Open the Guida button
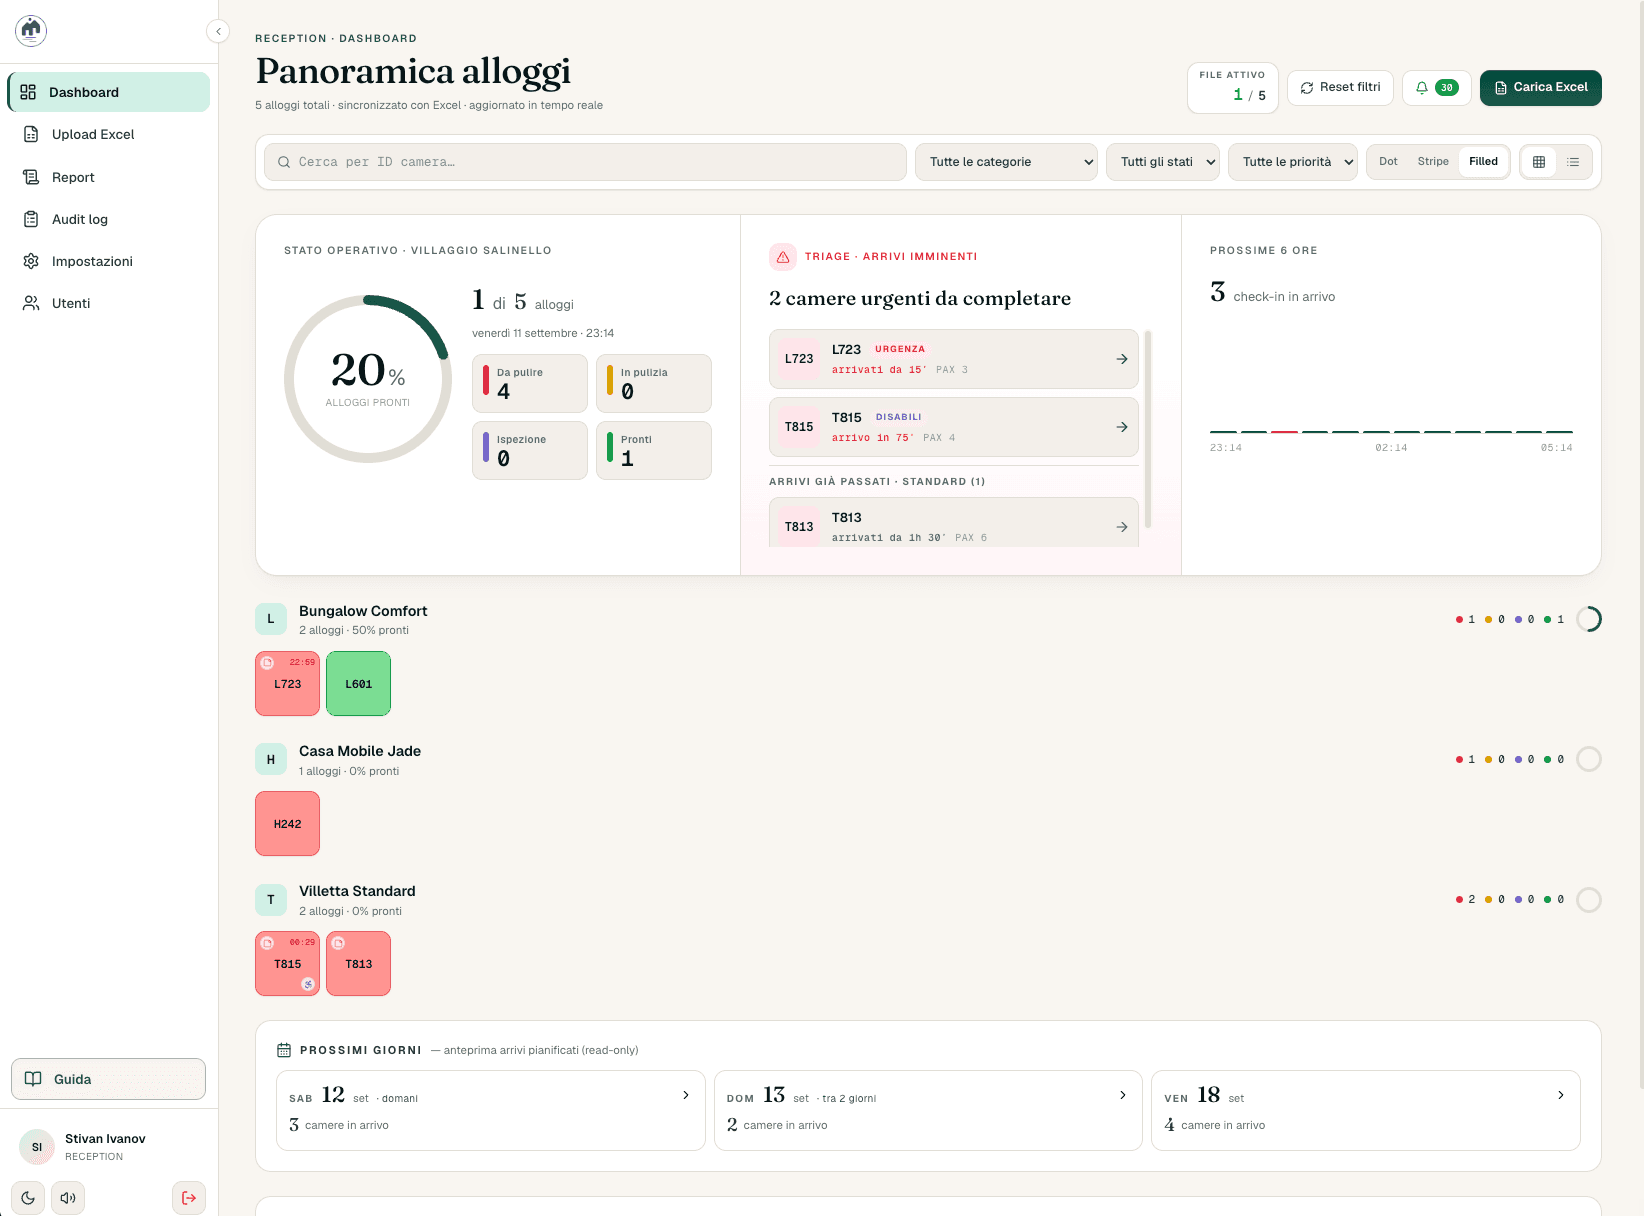The height and width of the screenshot is (1216, 1644). point(109,1079)
